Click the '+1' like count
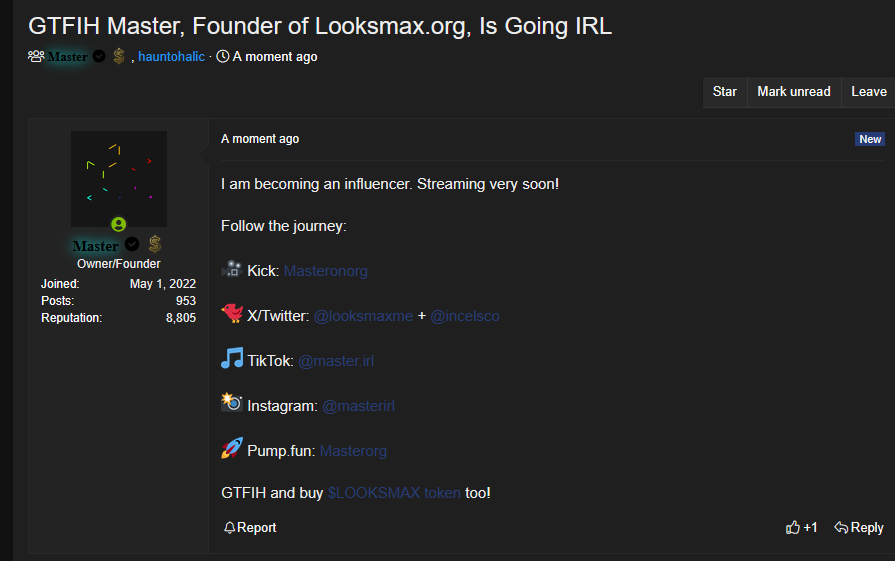Screen dimensions: 895x561 (811, 527)
